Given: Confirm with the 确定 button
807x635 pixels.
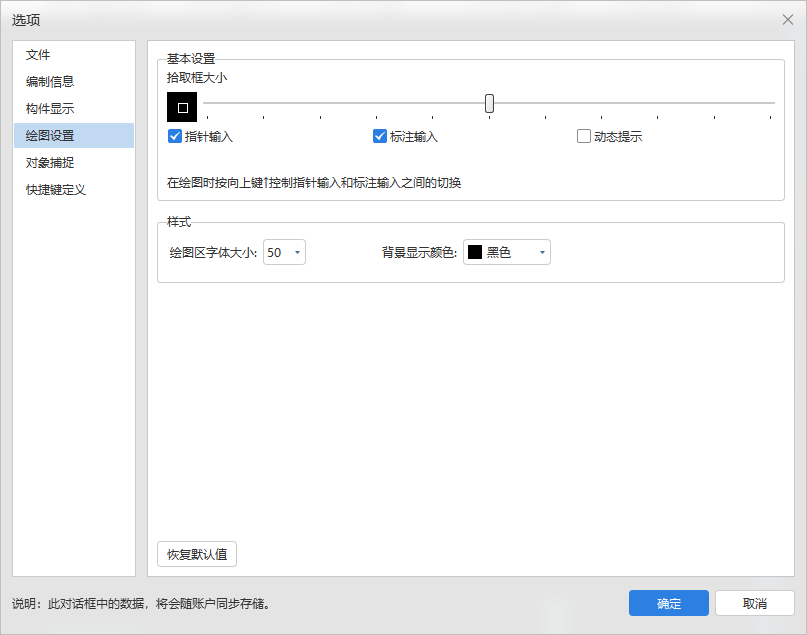Looking at the screenshot, I should tap(668, 603).
